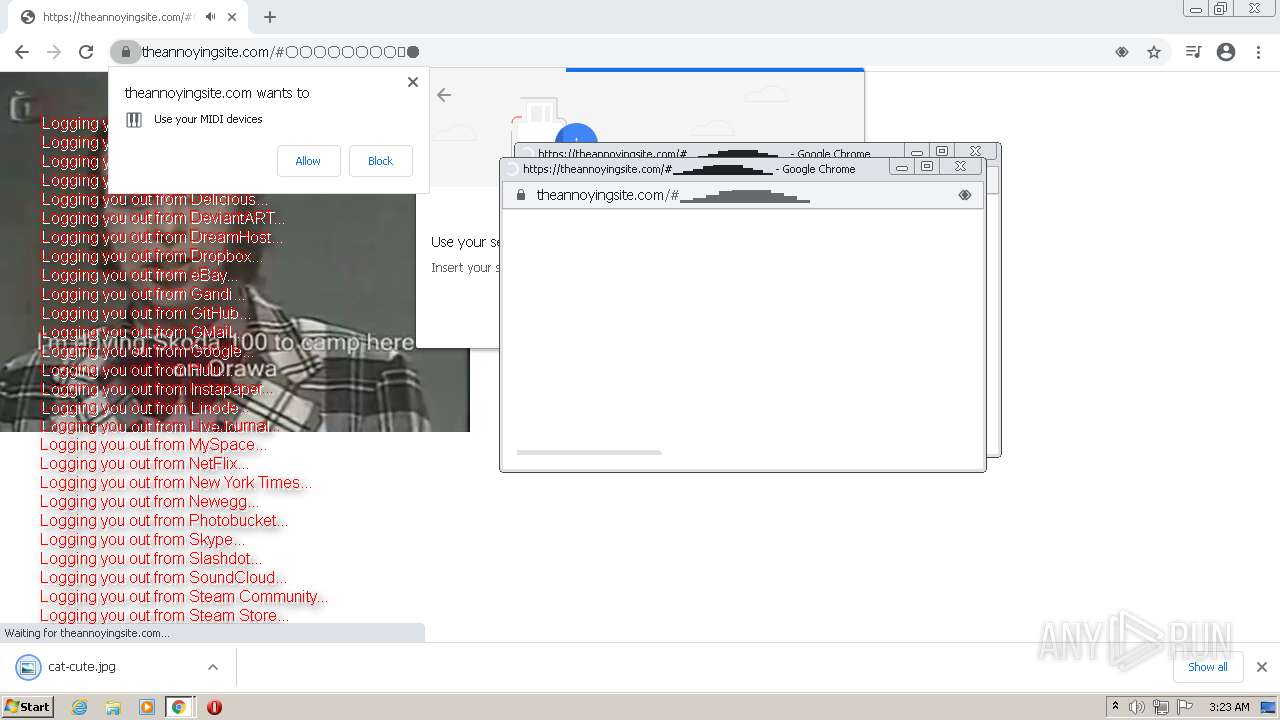Click the horizontal scrollbar in popup window

(589, 453)
